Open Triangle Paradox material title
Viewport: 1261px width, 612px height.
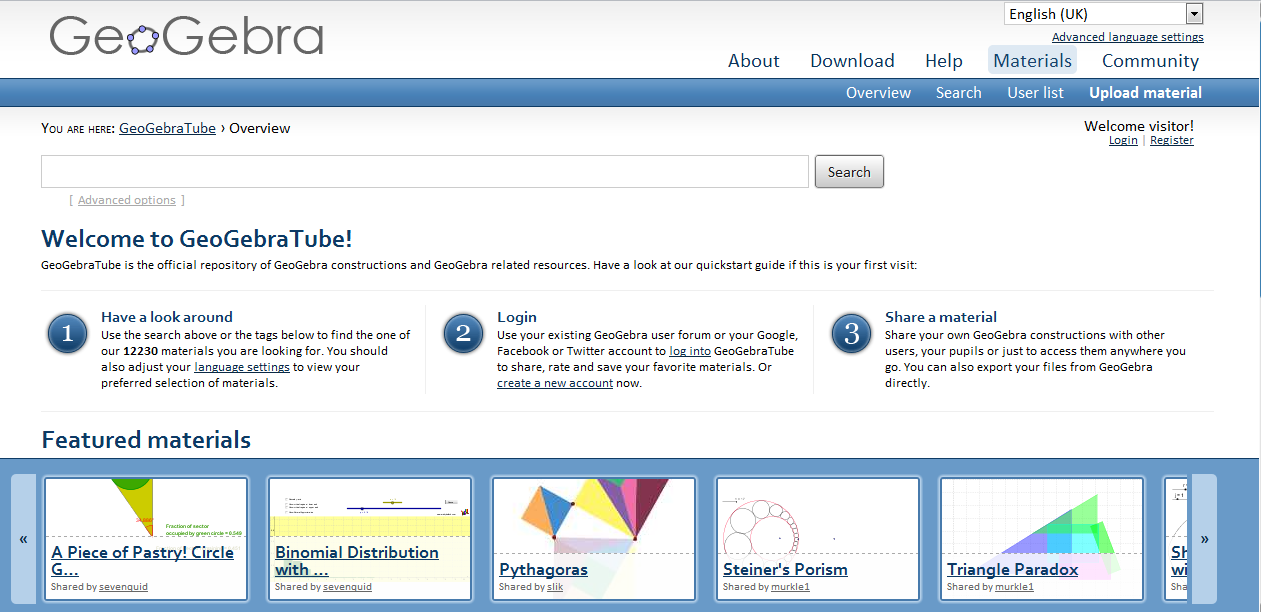tap(1012, 569)
